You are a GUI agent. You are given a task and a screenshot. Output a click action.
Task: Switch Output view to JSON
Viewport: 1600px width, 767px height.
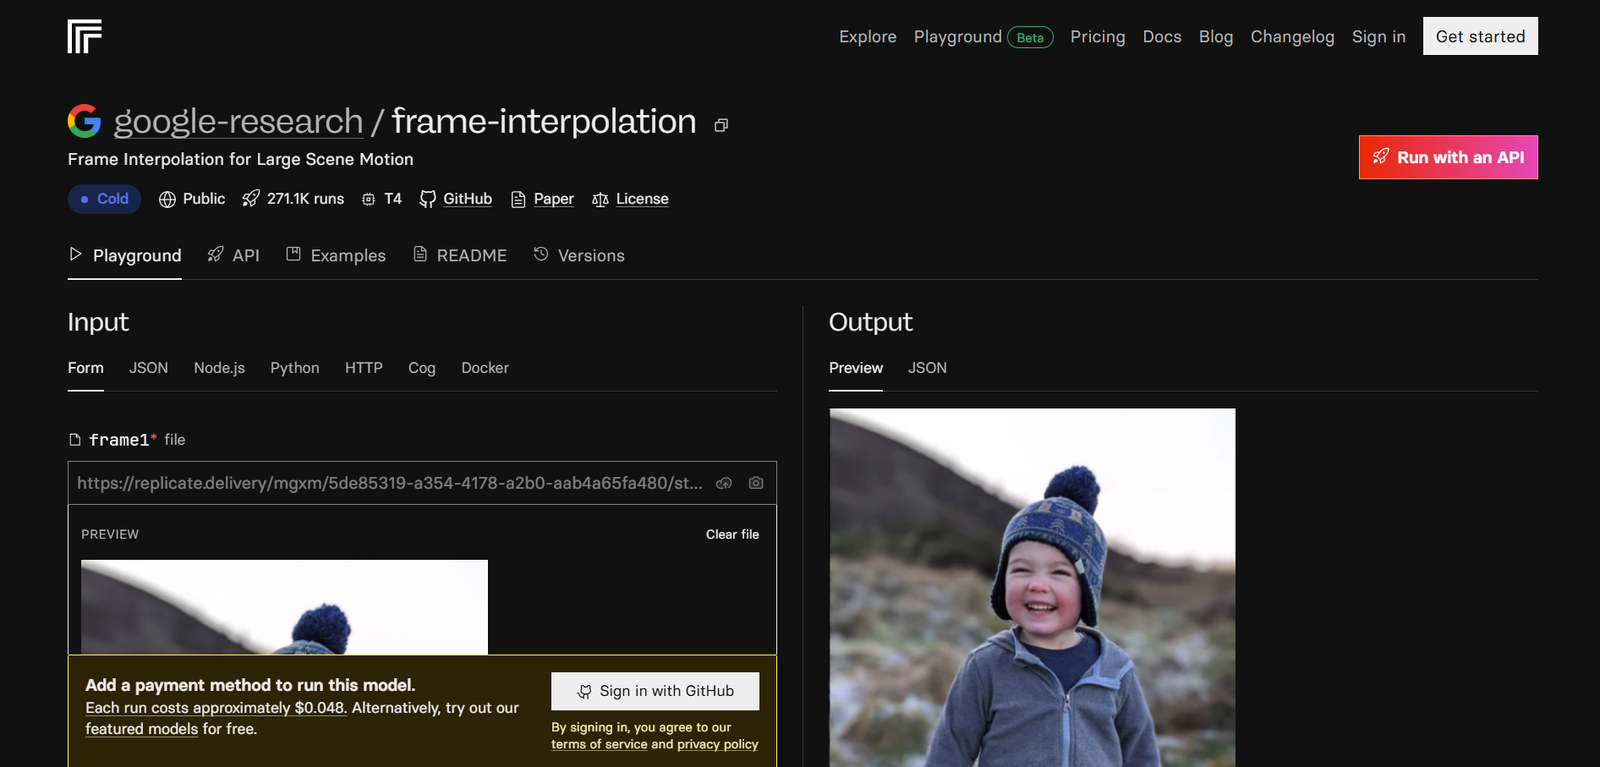(927, 368)
